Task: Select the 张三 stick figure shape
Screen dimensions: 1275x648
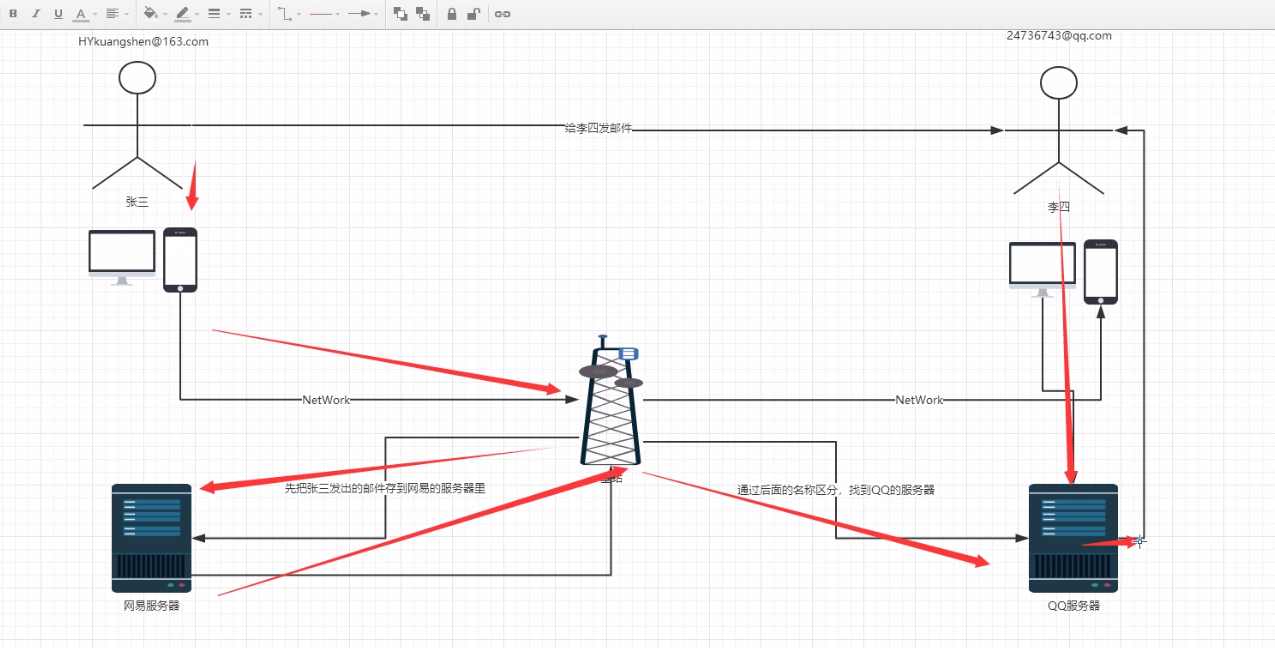Action: pos(137,125)
